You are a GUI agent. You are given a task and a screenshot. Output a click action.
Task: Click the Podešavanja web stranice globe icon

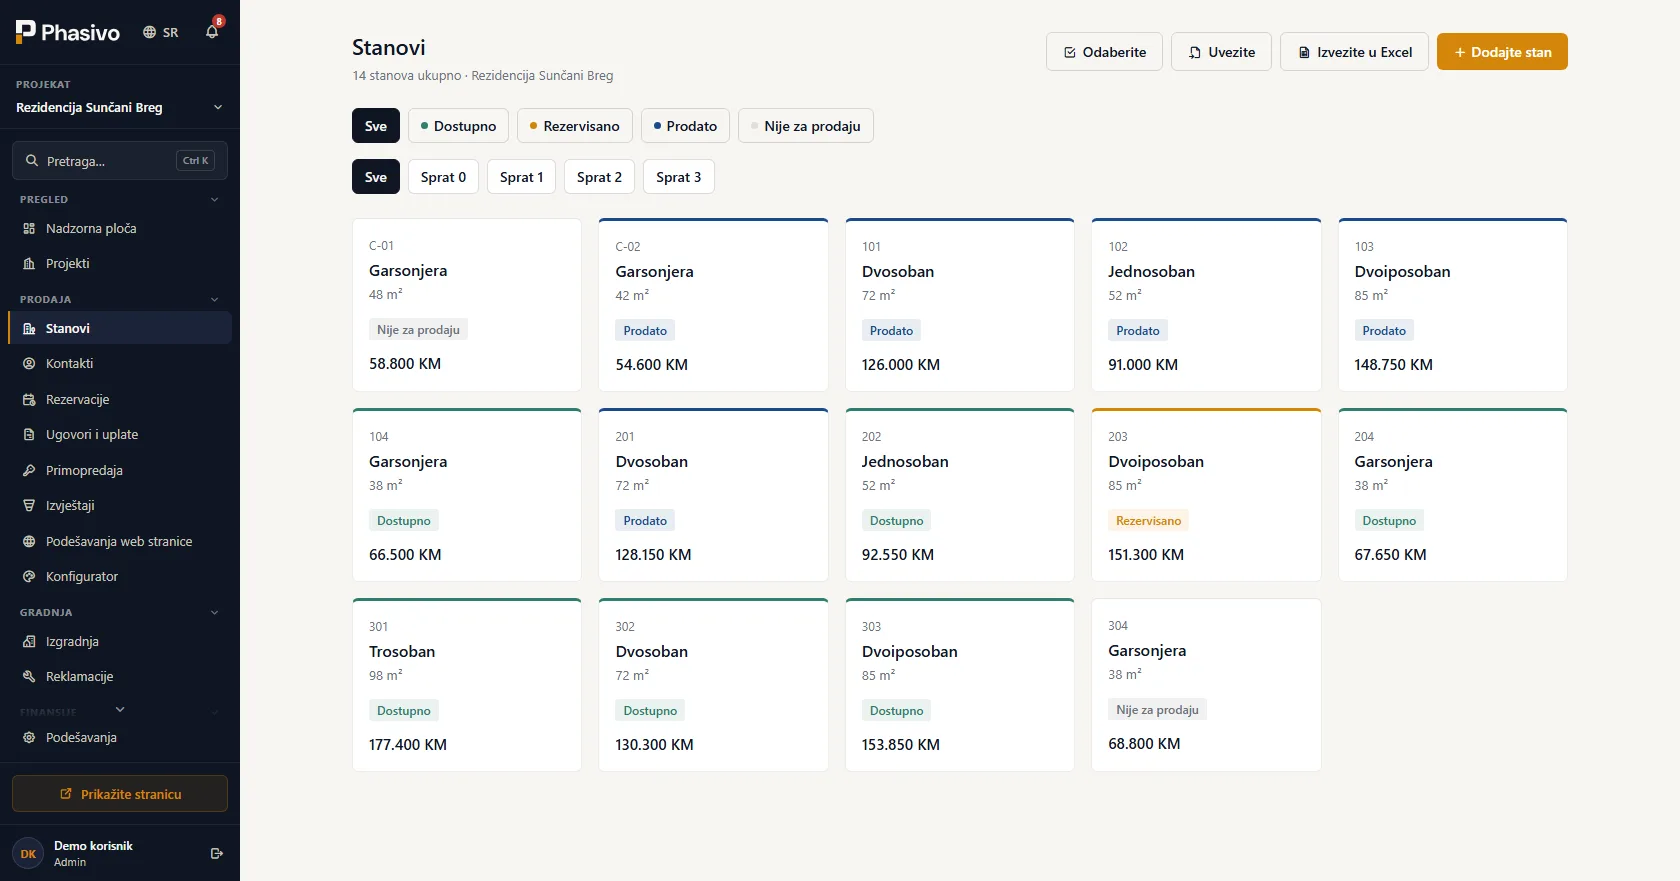pyautogui.click(x=29, y=541)
